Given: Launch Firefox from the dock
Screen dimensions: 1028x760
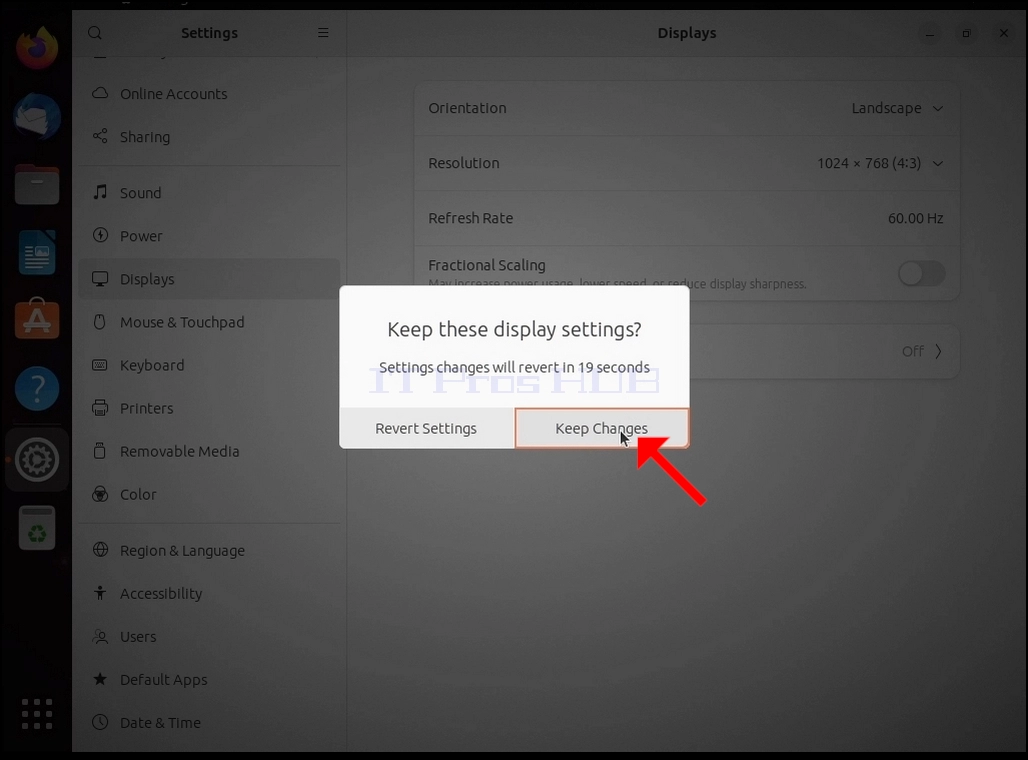Looking at the screenshot, I should [37, 49].
